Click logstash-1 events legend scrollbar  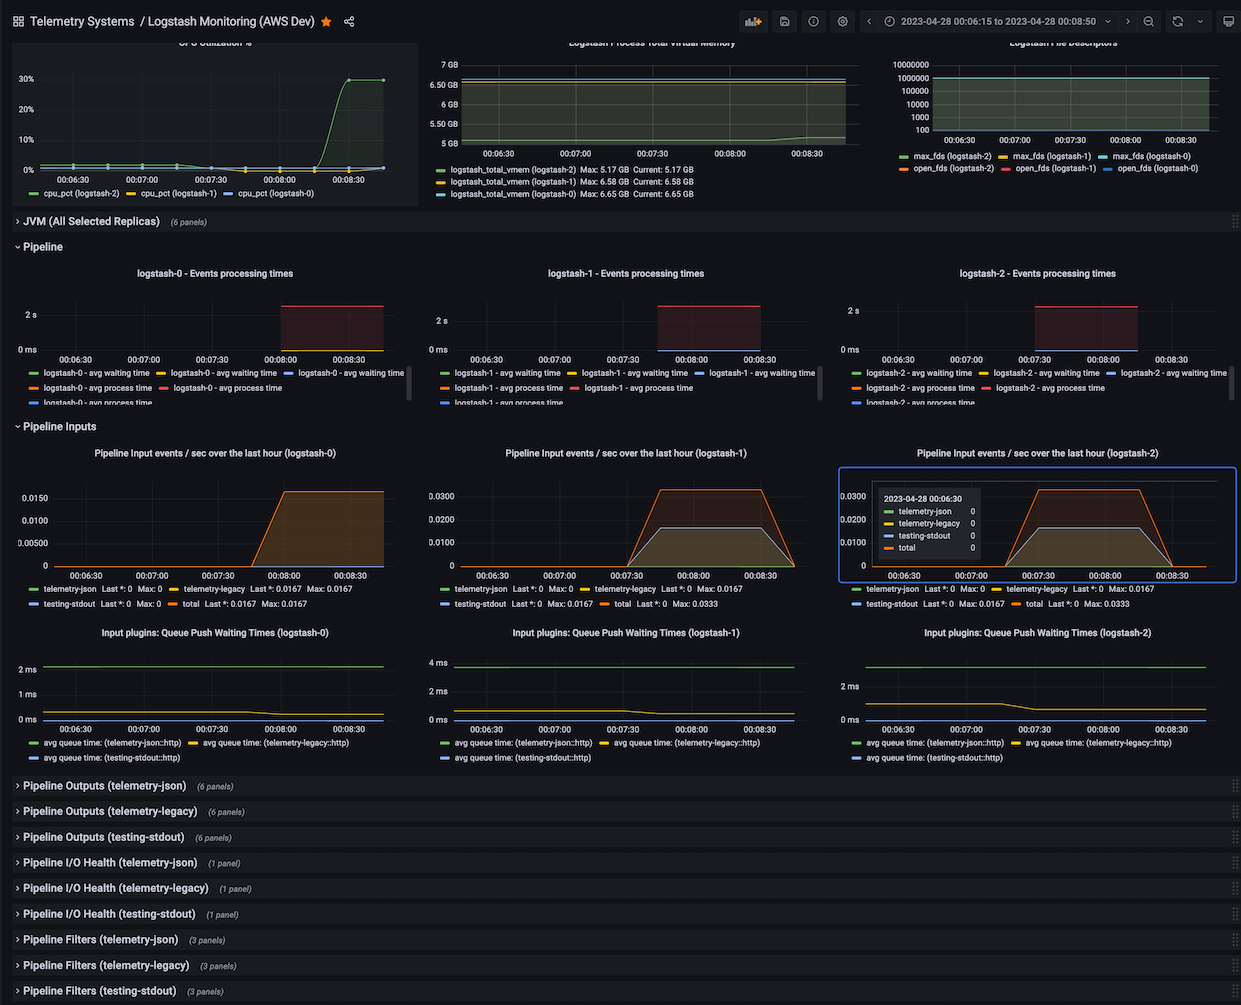coord(820,384)
